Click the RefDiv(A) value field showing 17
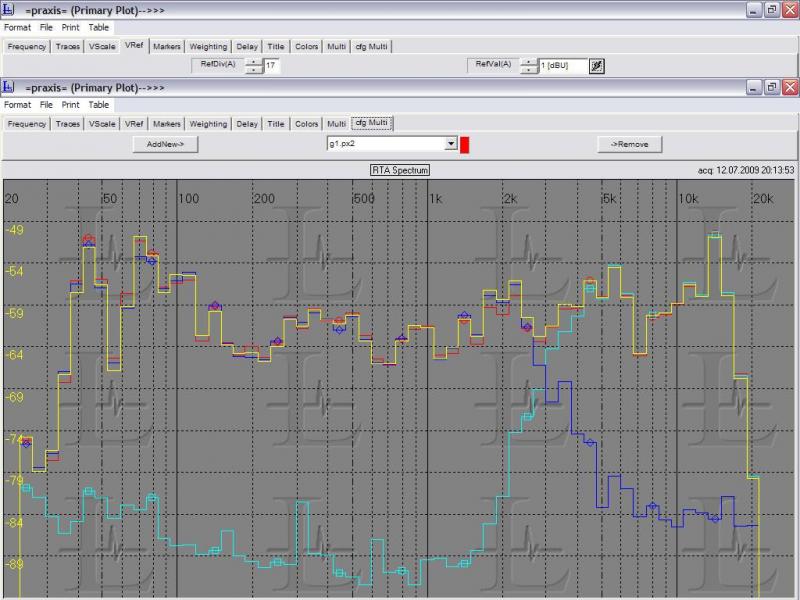The height and width of the screenshot is (600, 800). point(271,66)
